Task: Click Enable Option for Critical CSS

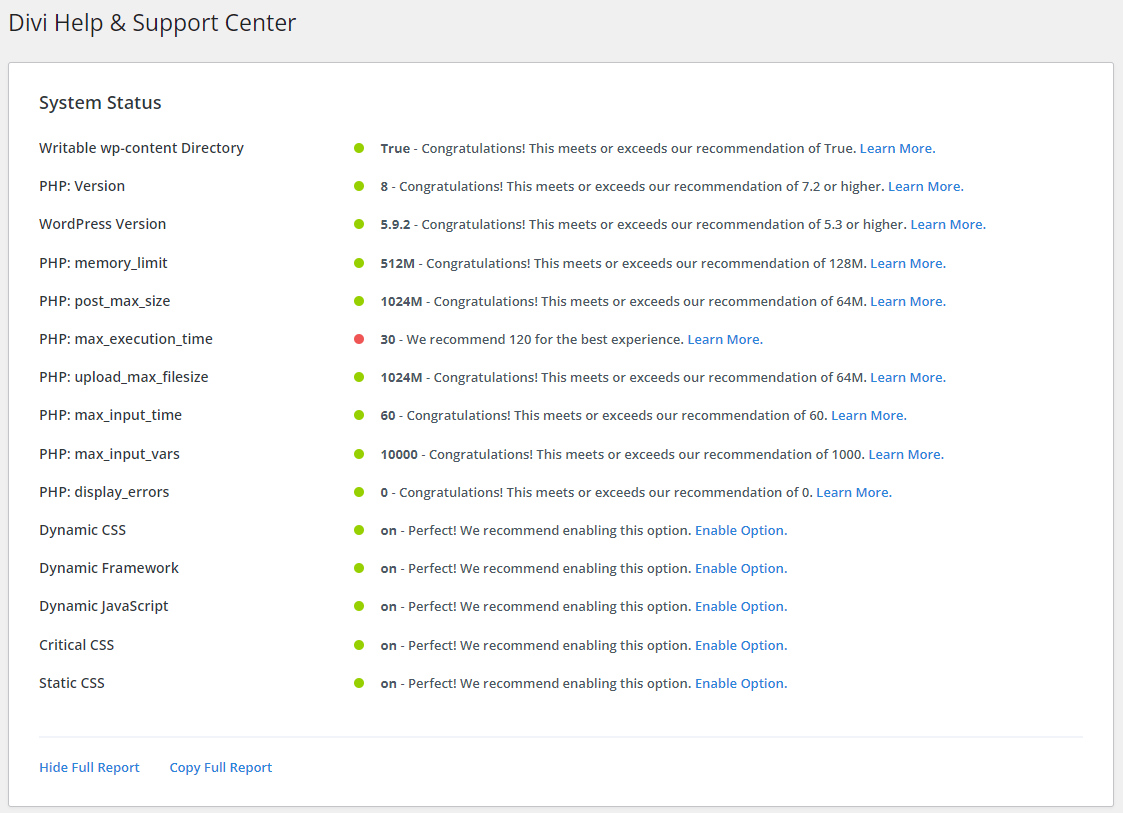Action: [x=741, y=645]
